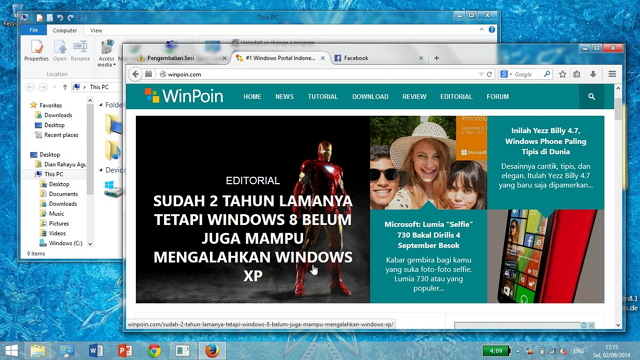Open the Firefox hamburger menu
This screenshot has height=360, width=640.
point(612,74)
